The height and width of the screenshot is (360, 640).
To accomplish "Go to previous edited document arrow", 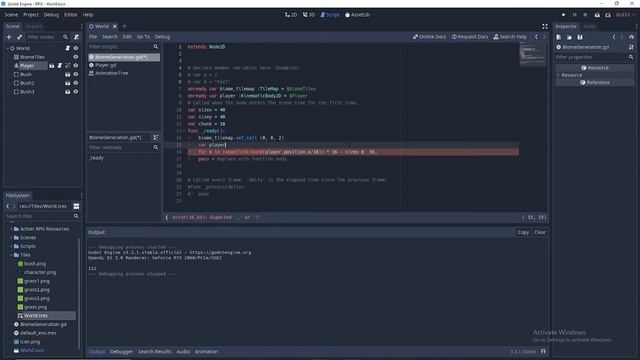I will click(x=536, y=37).
